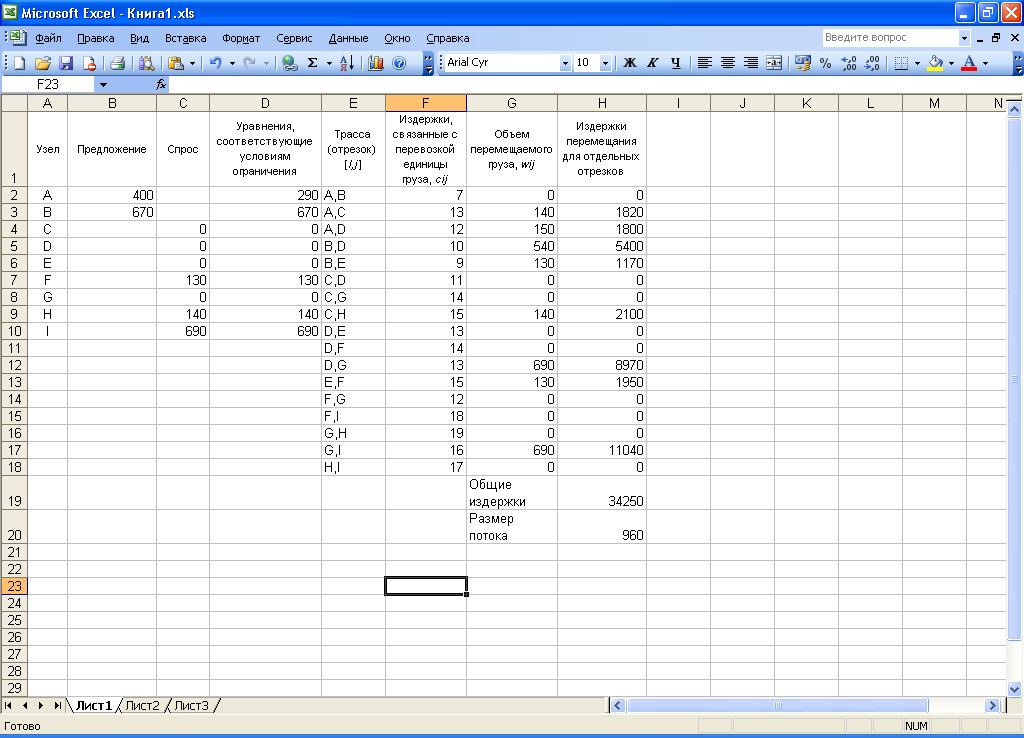Open the Name Box dropdown arrow
The height and width of the screenshot is (738, 1024).
click(103, 85)
